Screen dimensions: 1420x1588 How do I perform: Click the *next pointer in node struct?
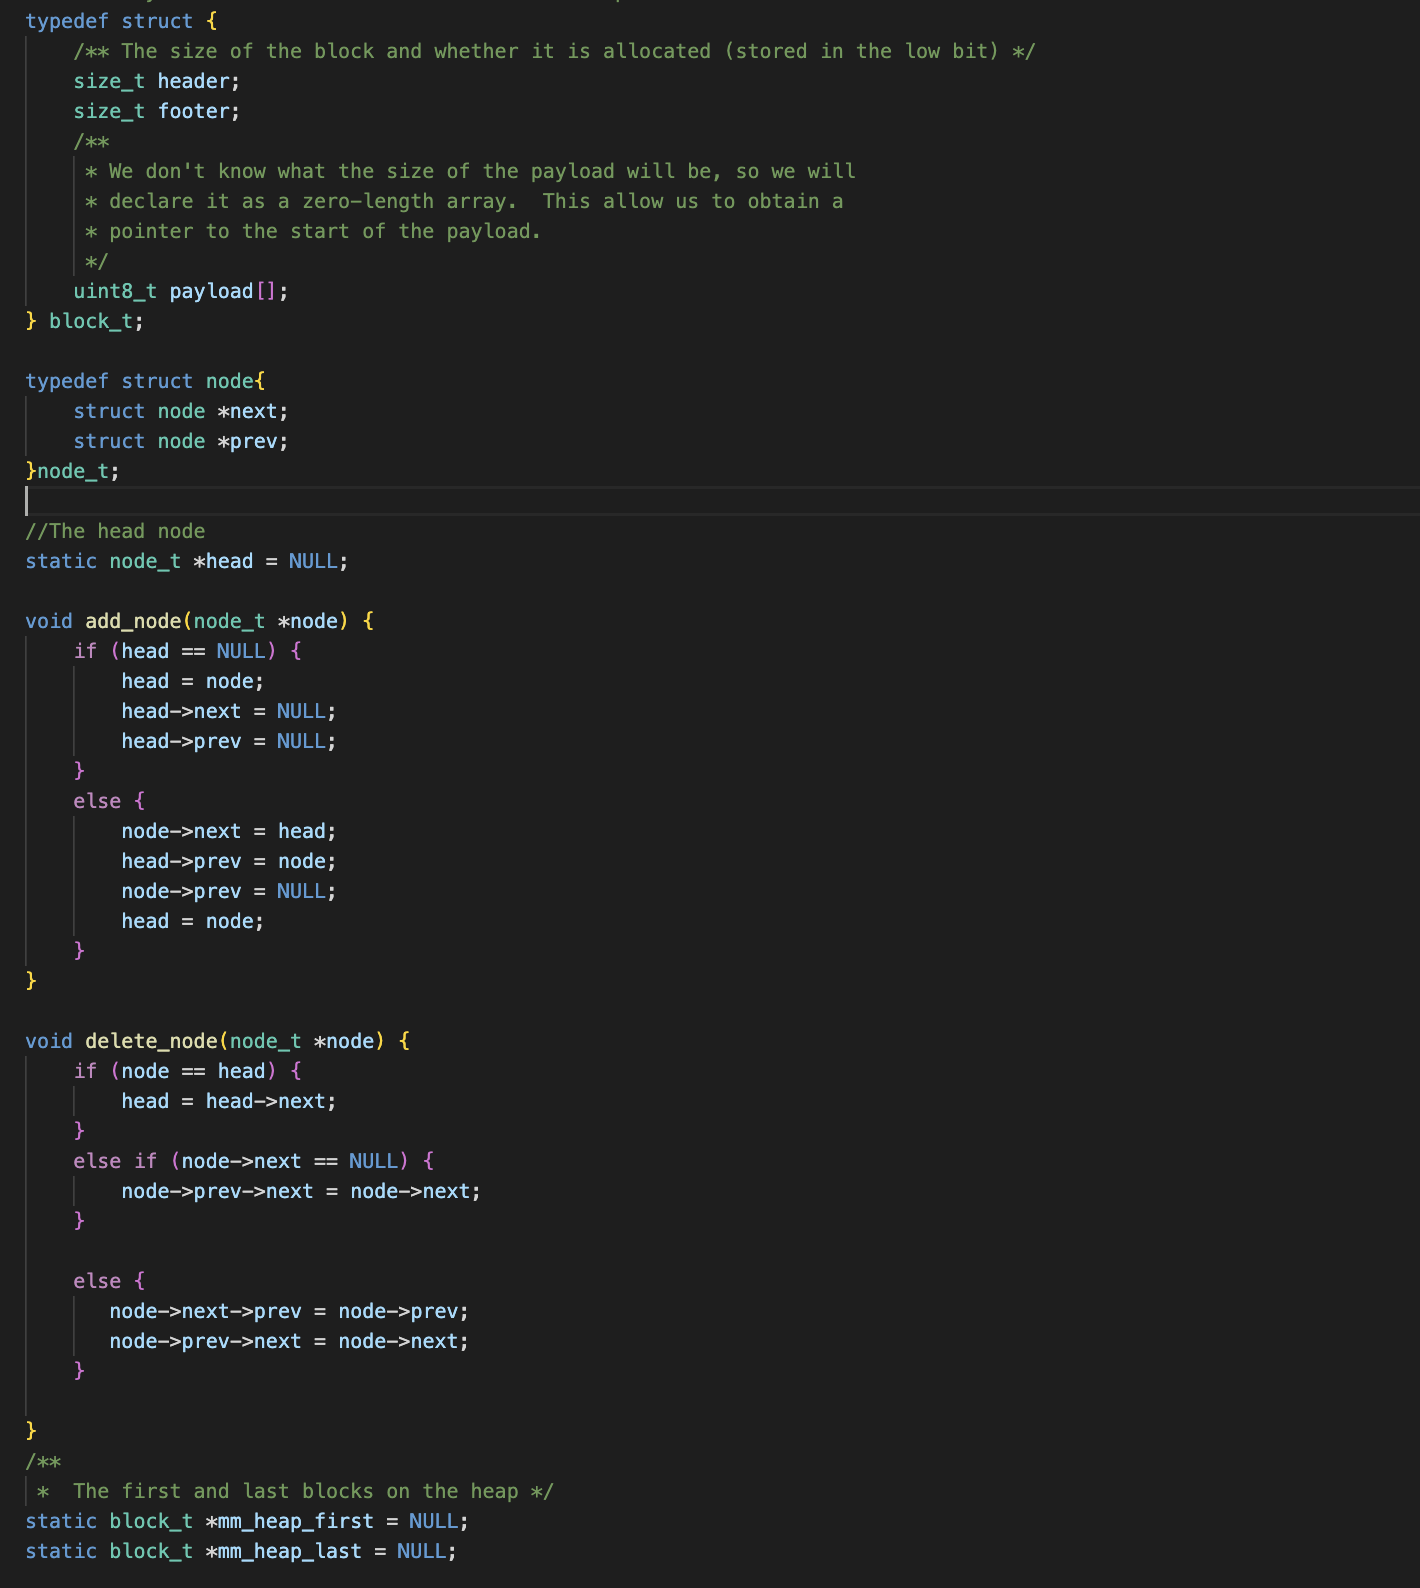click(x=252, y=411)
